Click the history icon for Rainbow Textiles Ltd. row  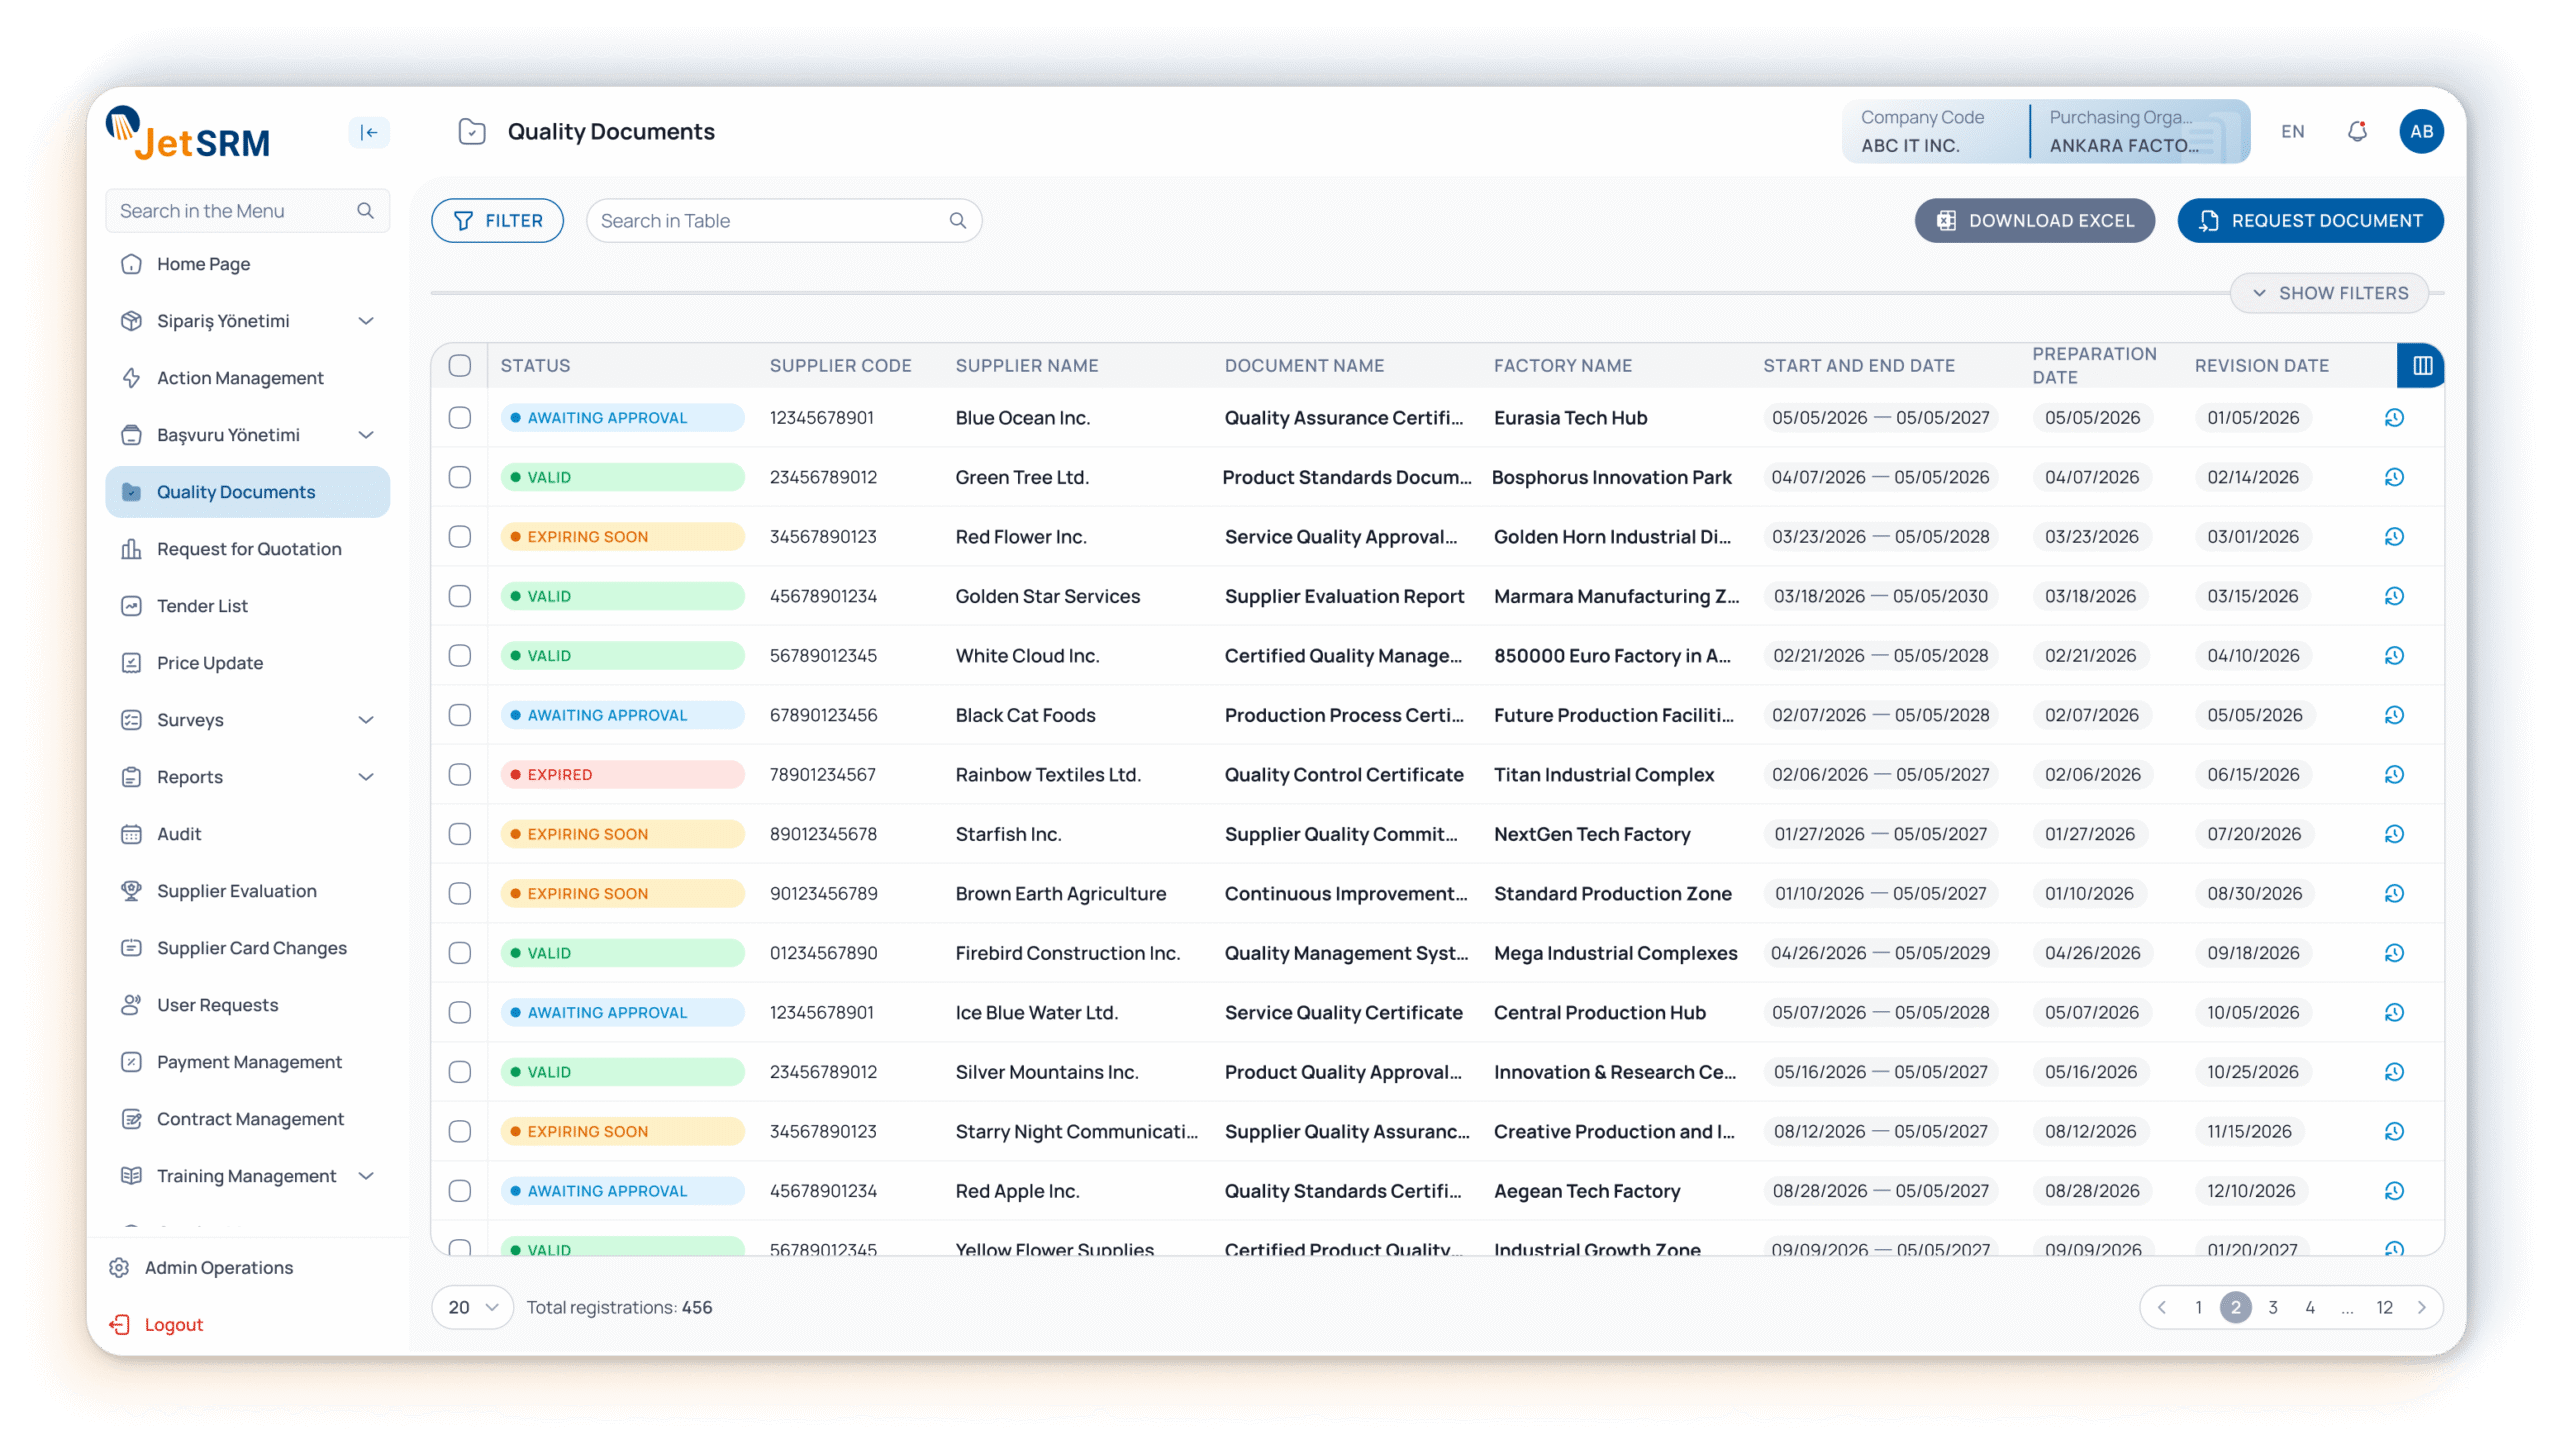click(x=2394, y=775)
